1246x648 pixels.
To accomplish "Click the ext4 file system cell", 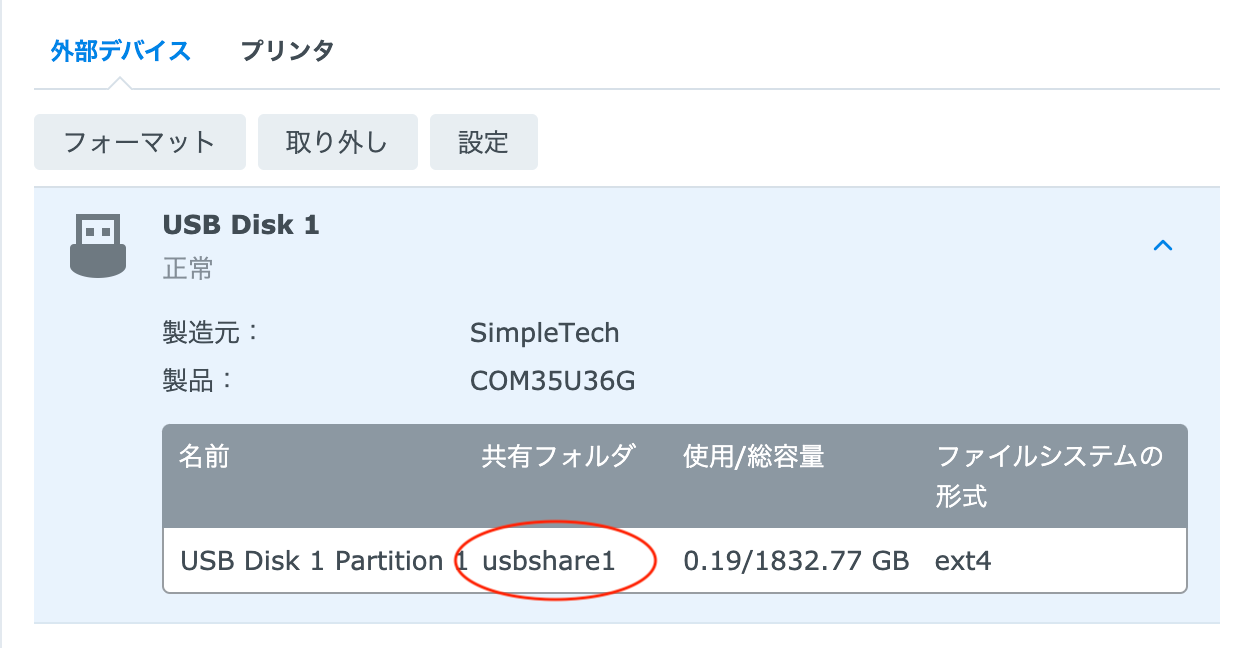I will tap(963, 560).
